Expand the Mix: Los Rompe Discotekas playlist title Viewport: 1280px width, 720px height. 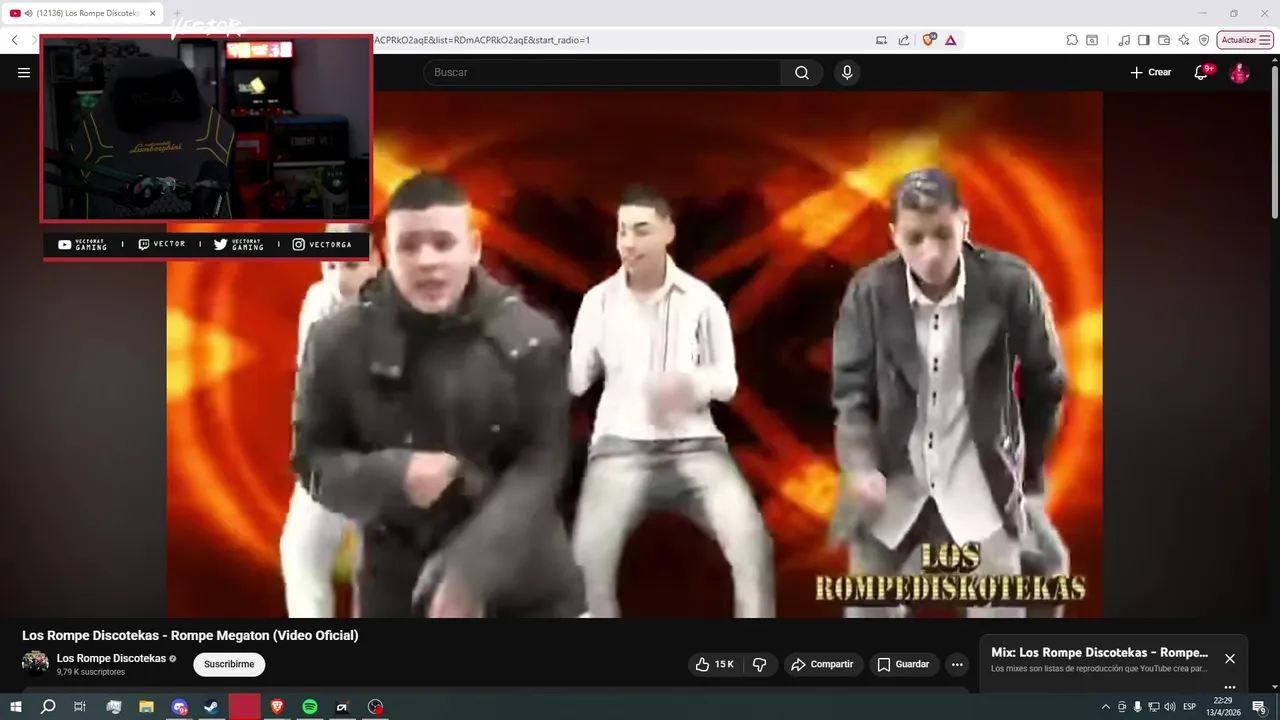click(1099, 652)
